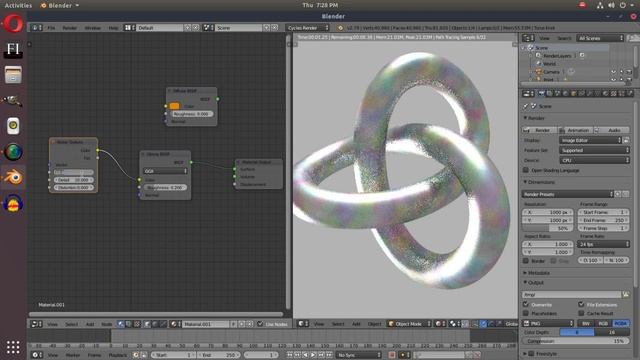
Task: Adjust Roughness slider on Glossy BSDF node
Action: pos(165,187)
